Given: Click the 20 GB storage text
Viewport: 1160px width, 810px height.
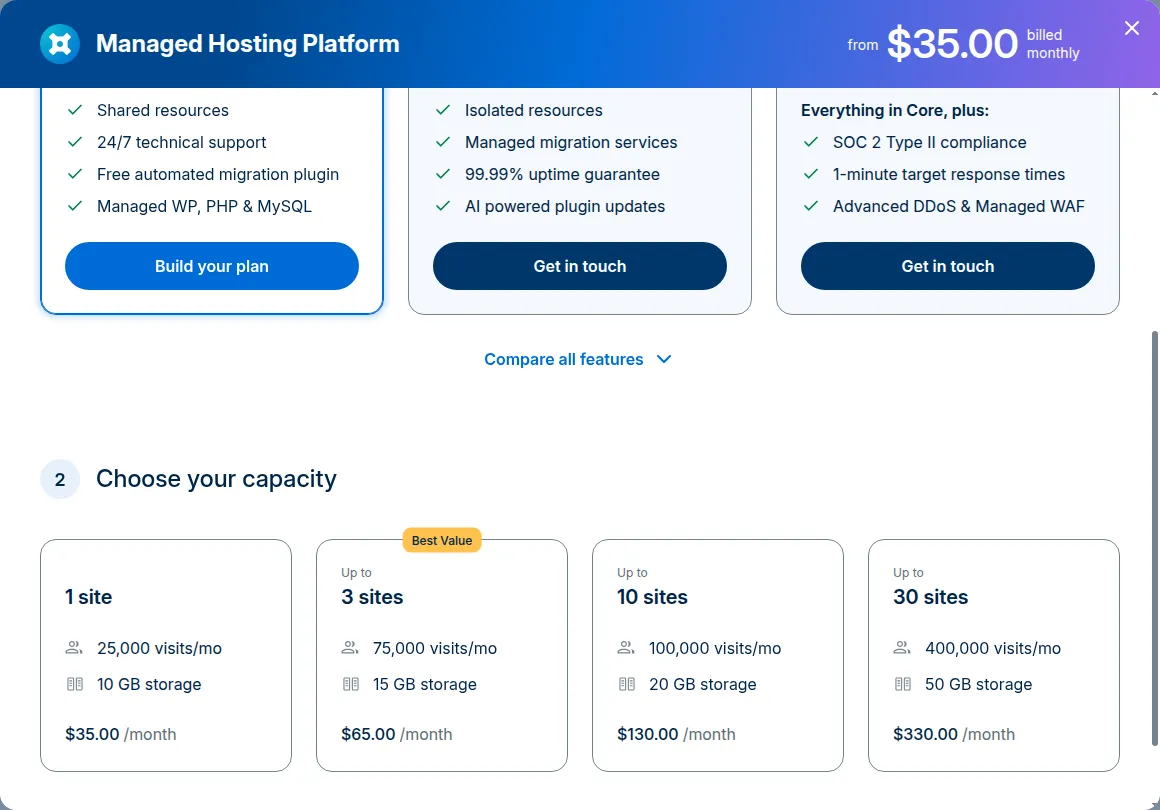Looking at the screenshot, I should point(703,685).
